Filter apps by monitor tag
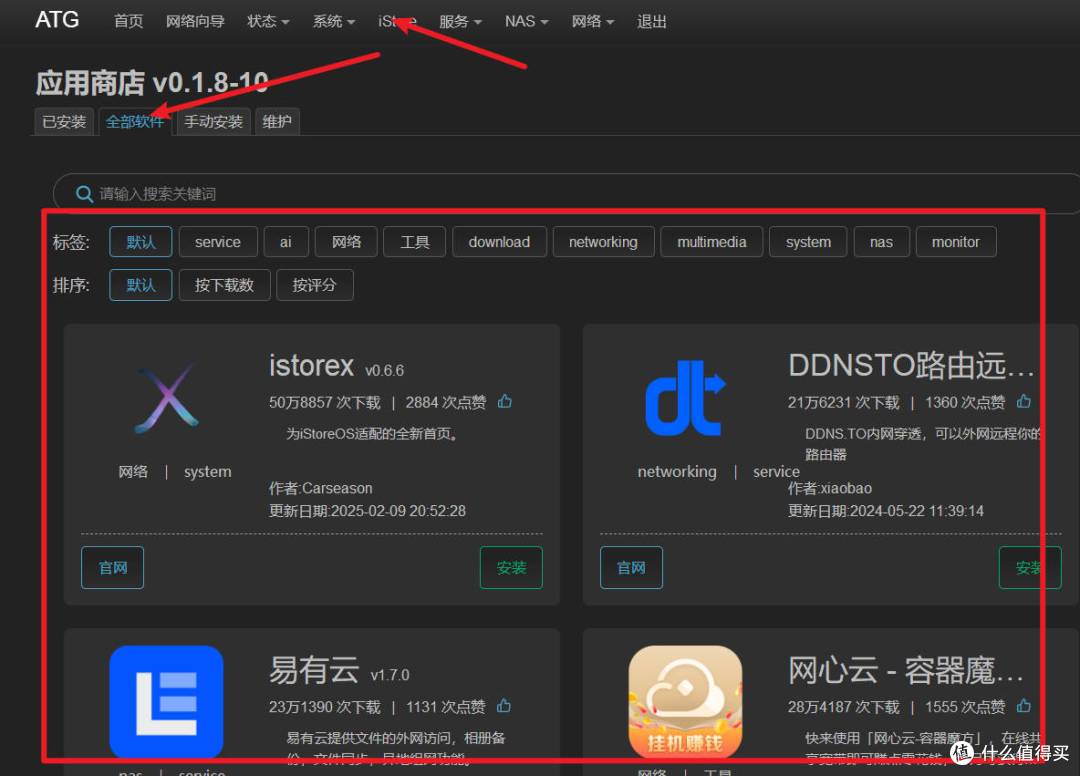The width and height of the screenshot is (1080, 776). 956,242
